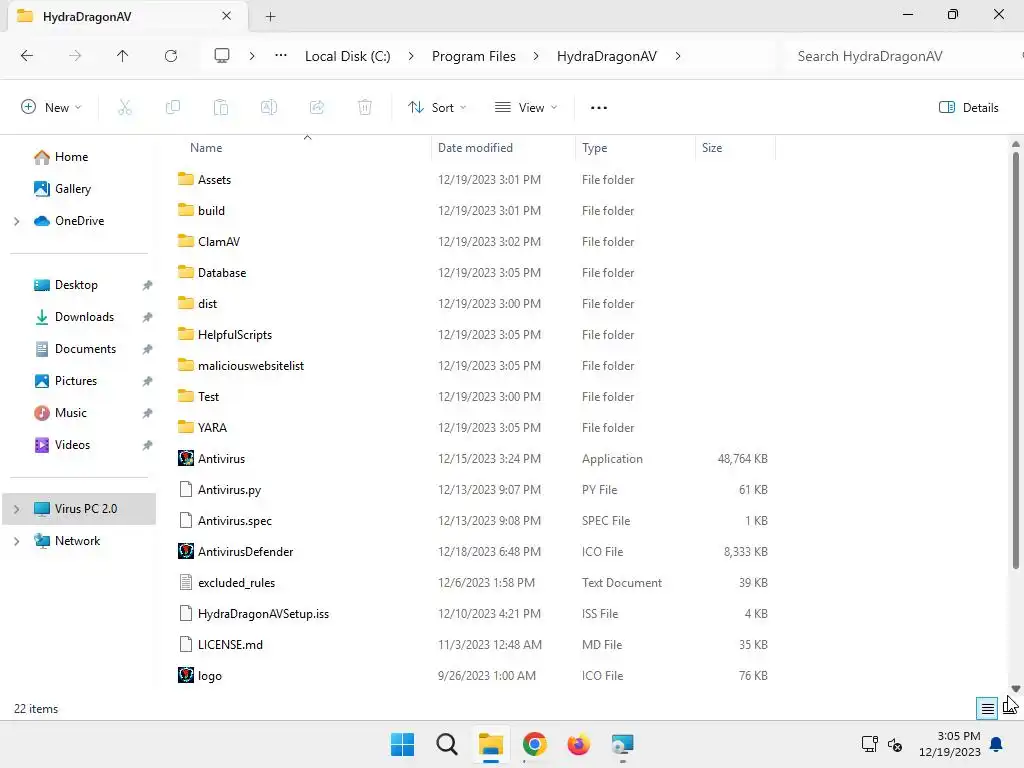Click the Delete trash icon
Viewport: 1024px width, 768px height.
(x=365, y=108)
